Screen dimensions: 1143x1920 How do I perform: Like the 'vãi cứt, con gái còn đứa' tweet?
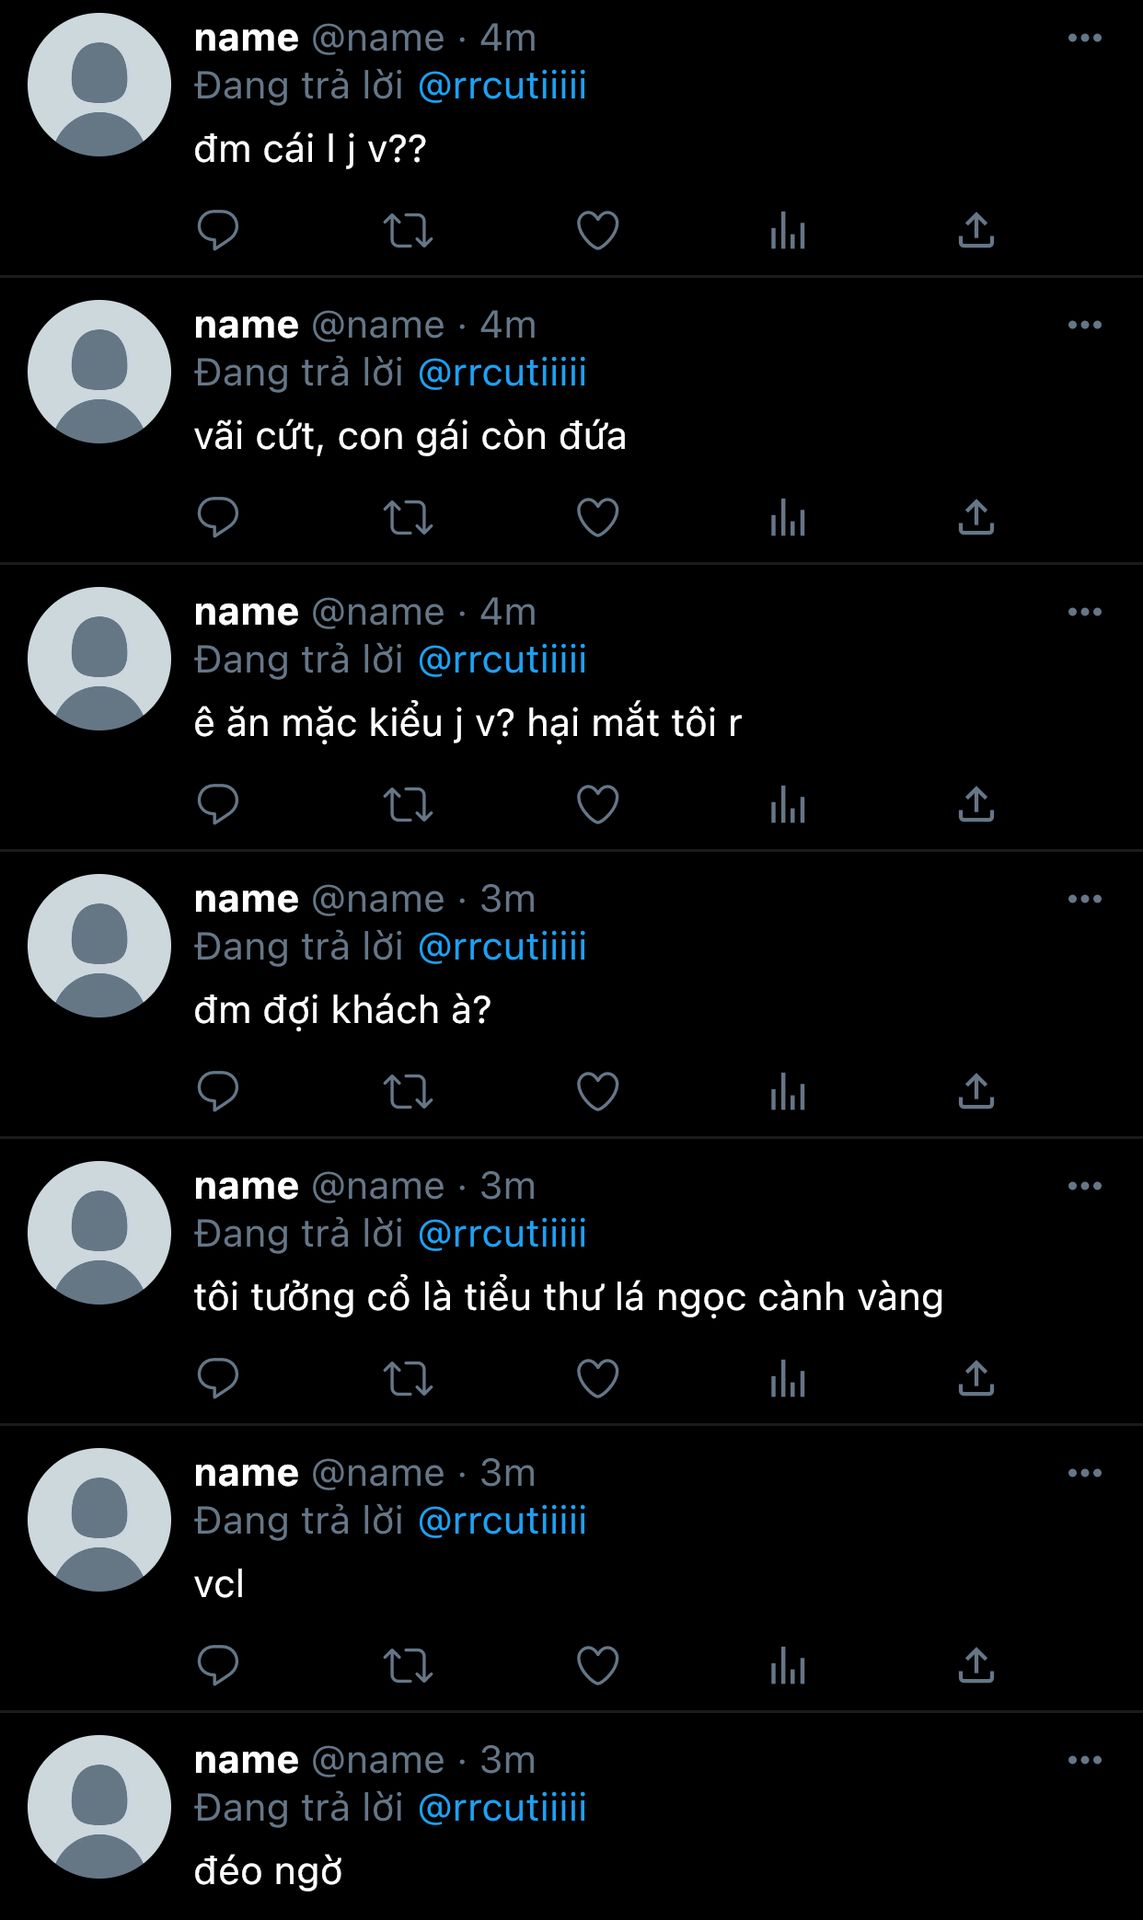[598, 518]
